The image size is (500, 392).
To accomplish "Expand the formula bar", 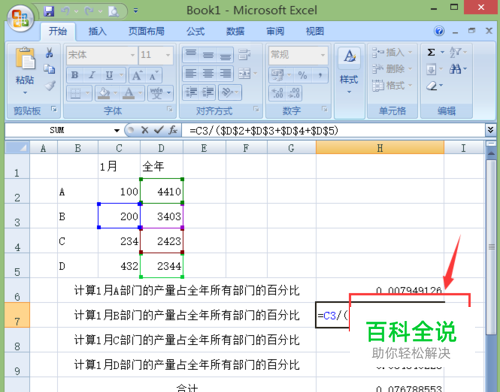I will coord(490,130).
